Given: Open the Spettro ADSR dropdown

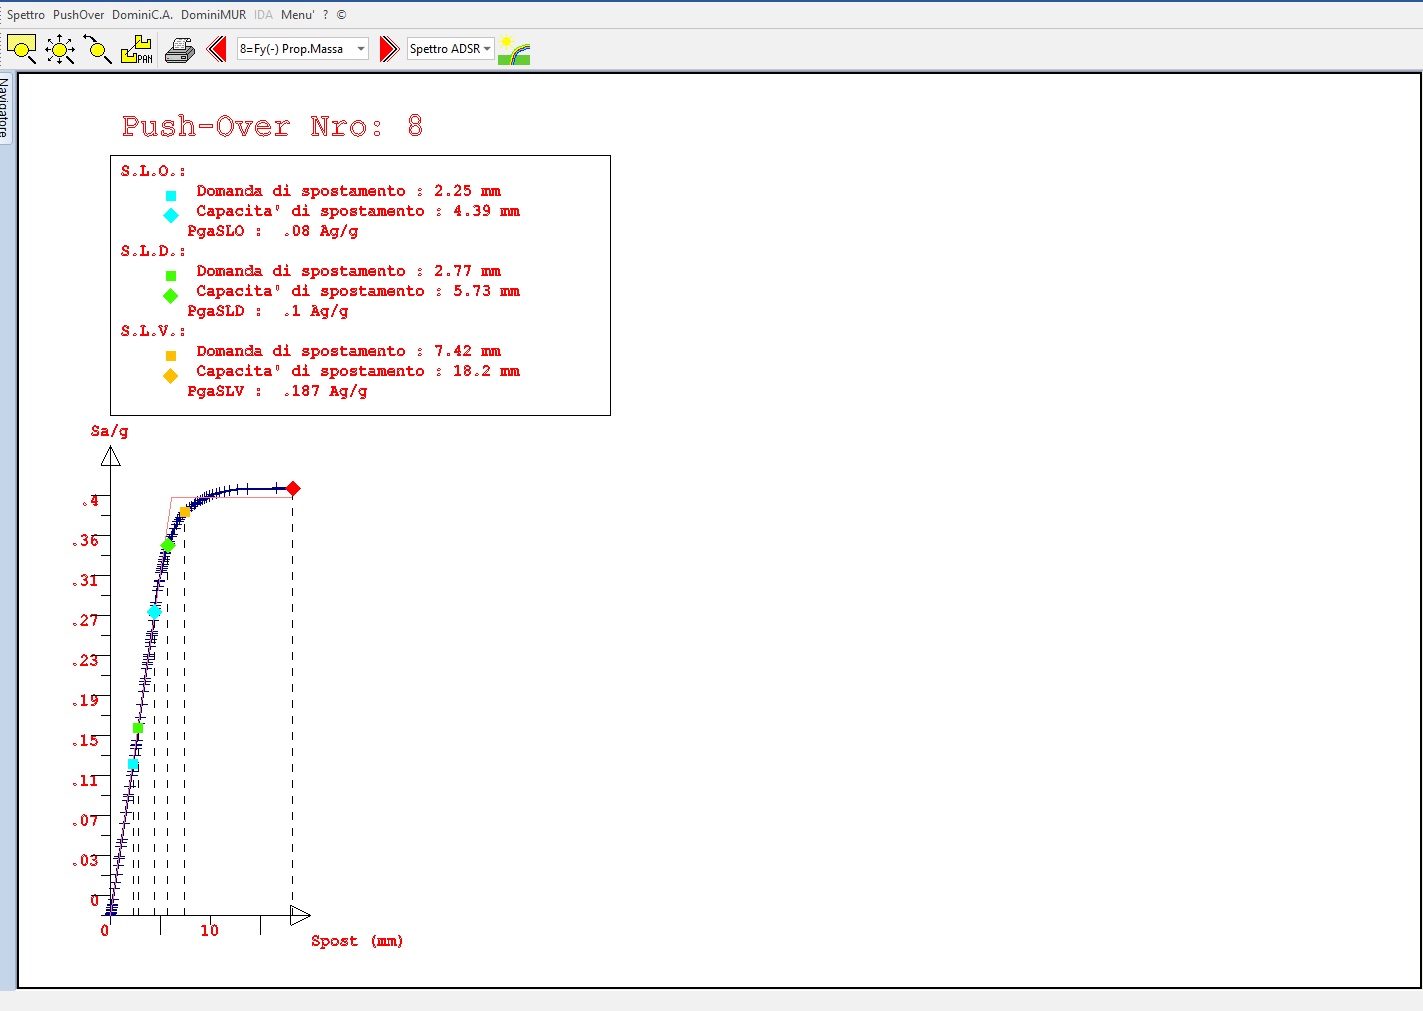Looking at the screenshot, I should [451, 49].
